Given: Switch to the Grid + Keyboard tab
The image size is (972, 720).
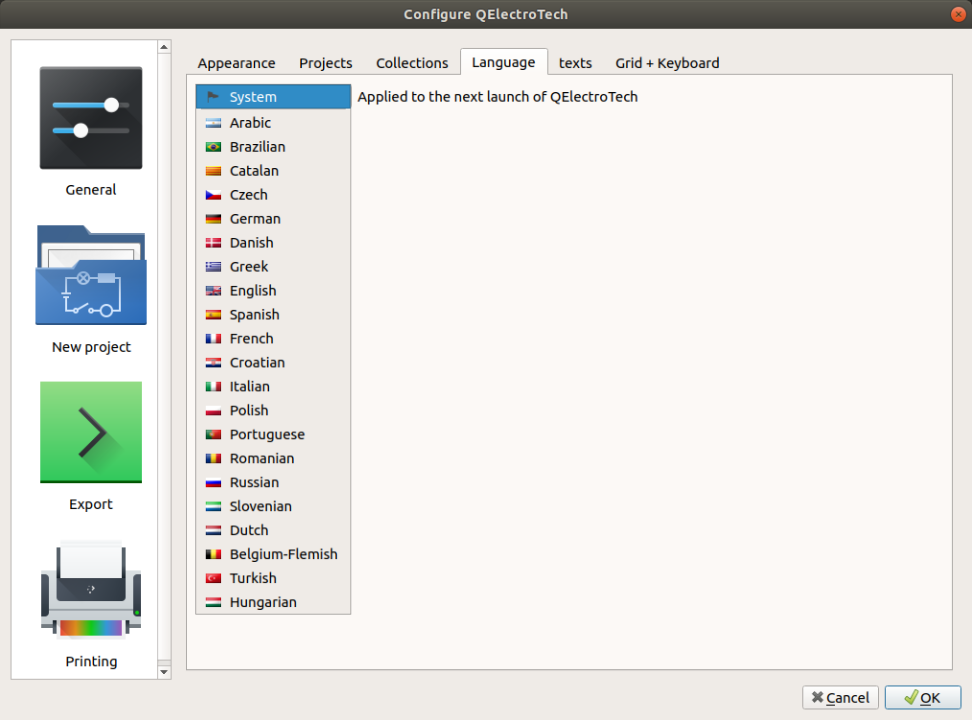Looking at the screenshot, I should (667, 63).
